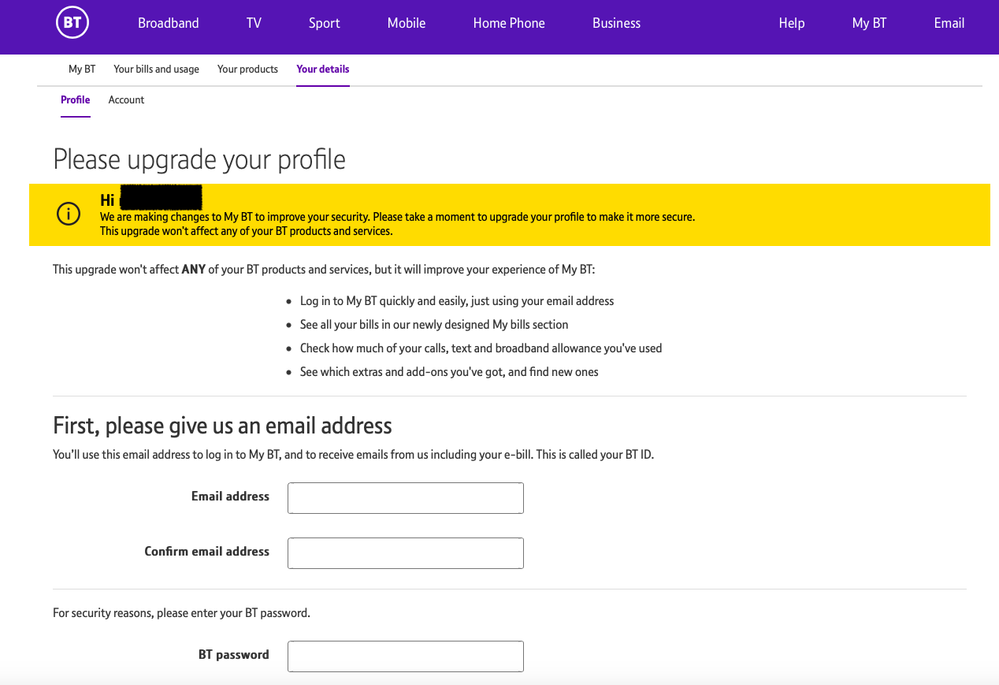This screenshot has height=685, width=999.
Task: Click the BT password field
Action: coord(405,656)
